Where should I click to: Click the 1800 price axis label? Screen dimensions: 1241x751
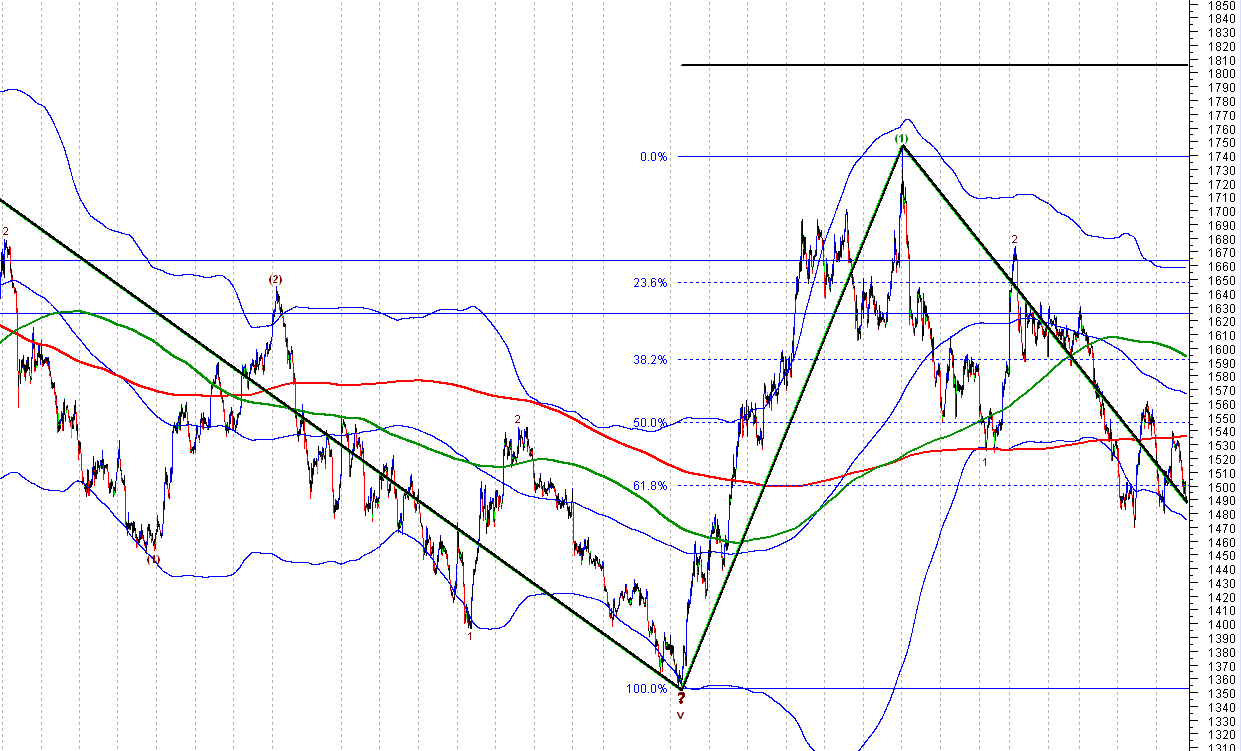coord(1220,74)
